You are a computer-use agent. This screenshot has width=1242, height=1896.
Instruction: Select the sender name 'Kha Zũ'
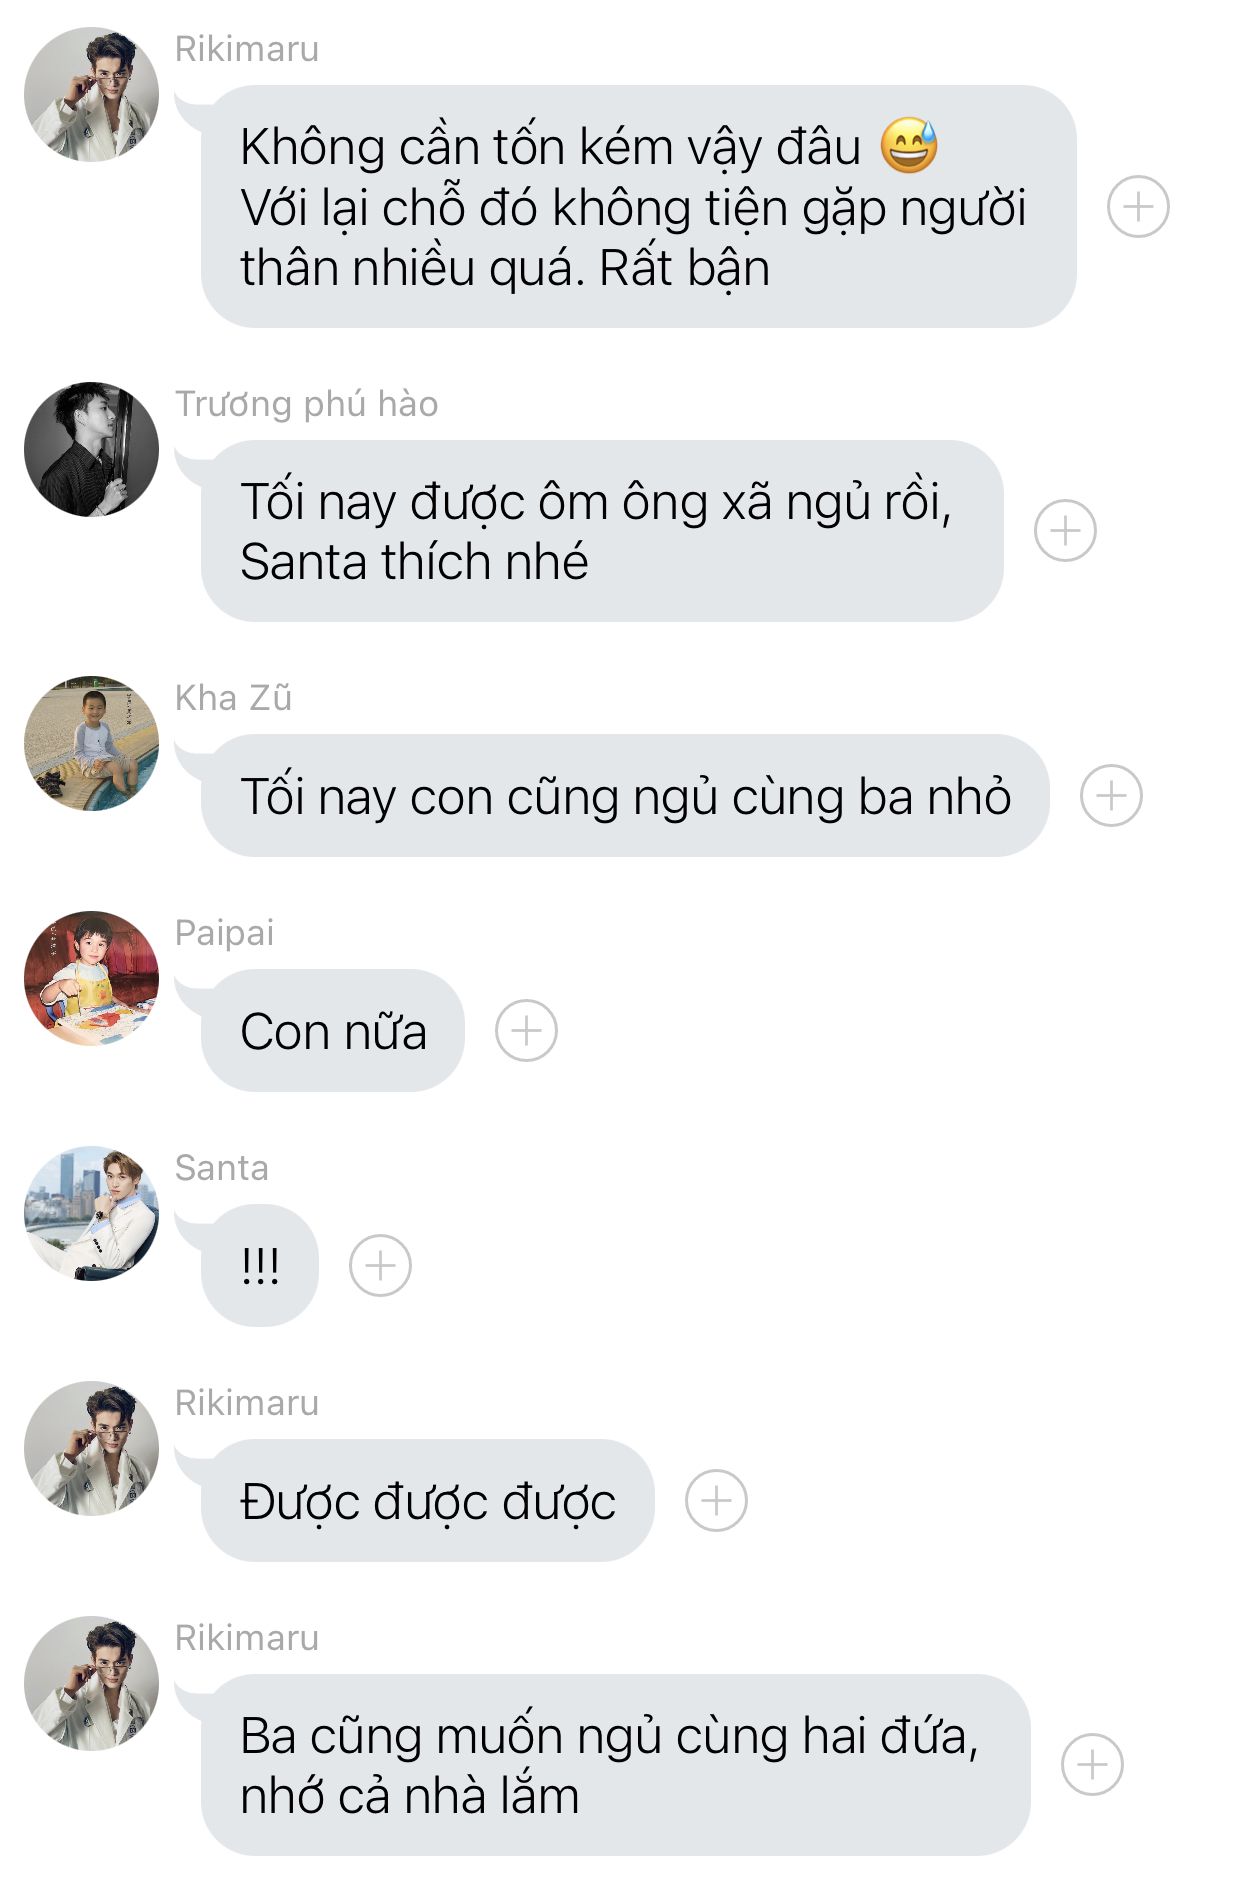point(233,697)
